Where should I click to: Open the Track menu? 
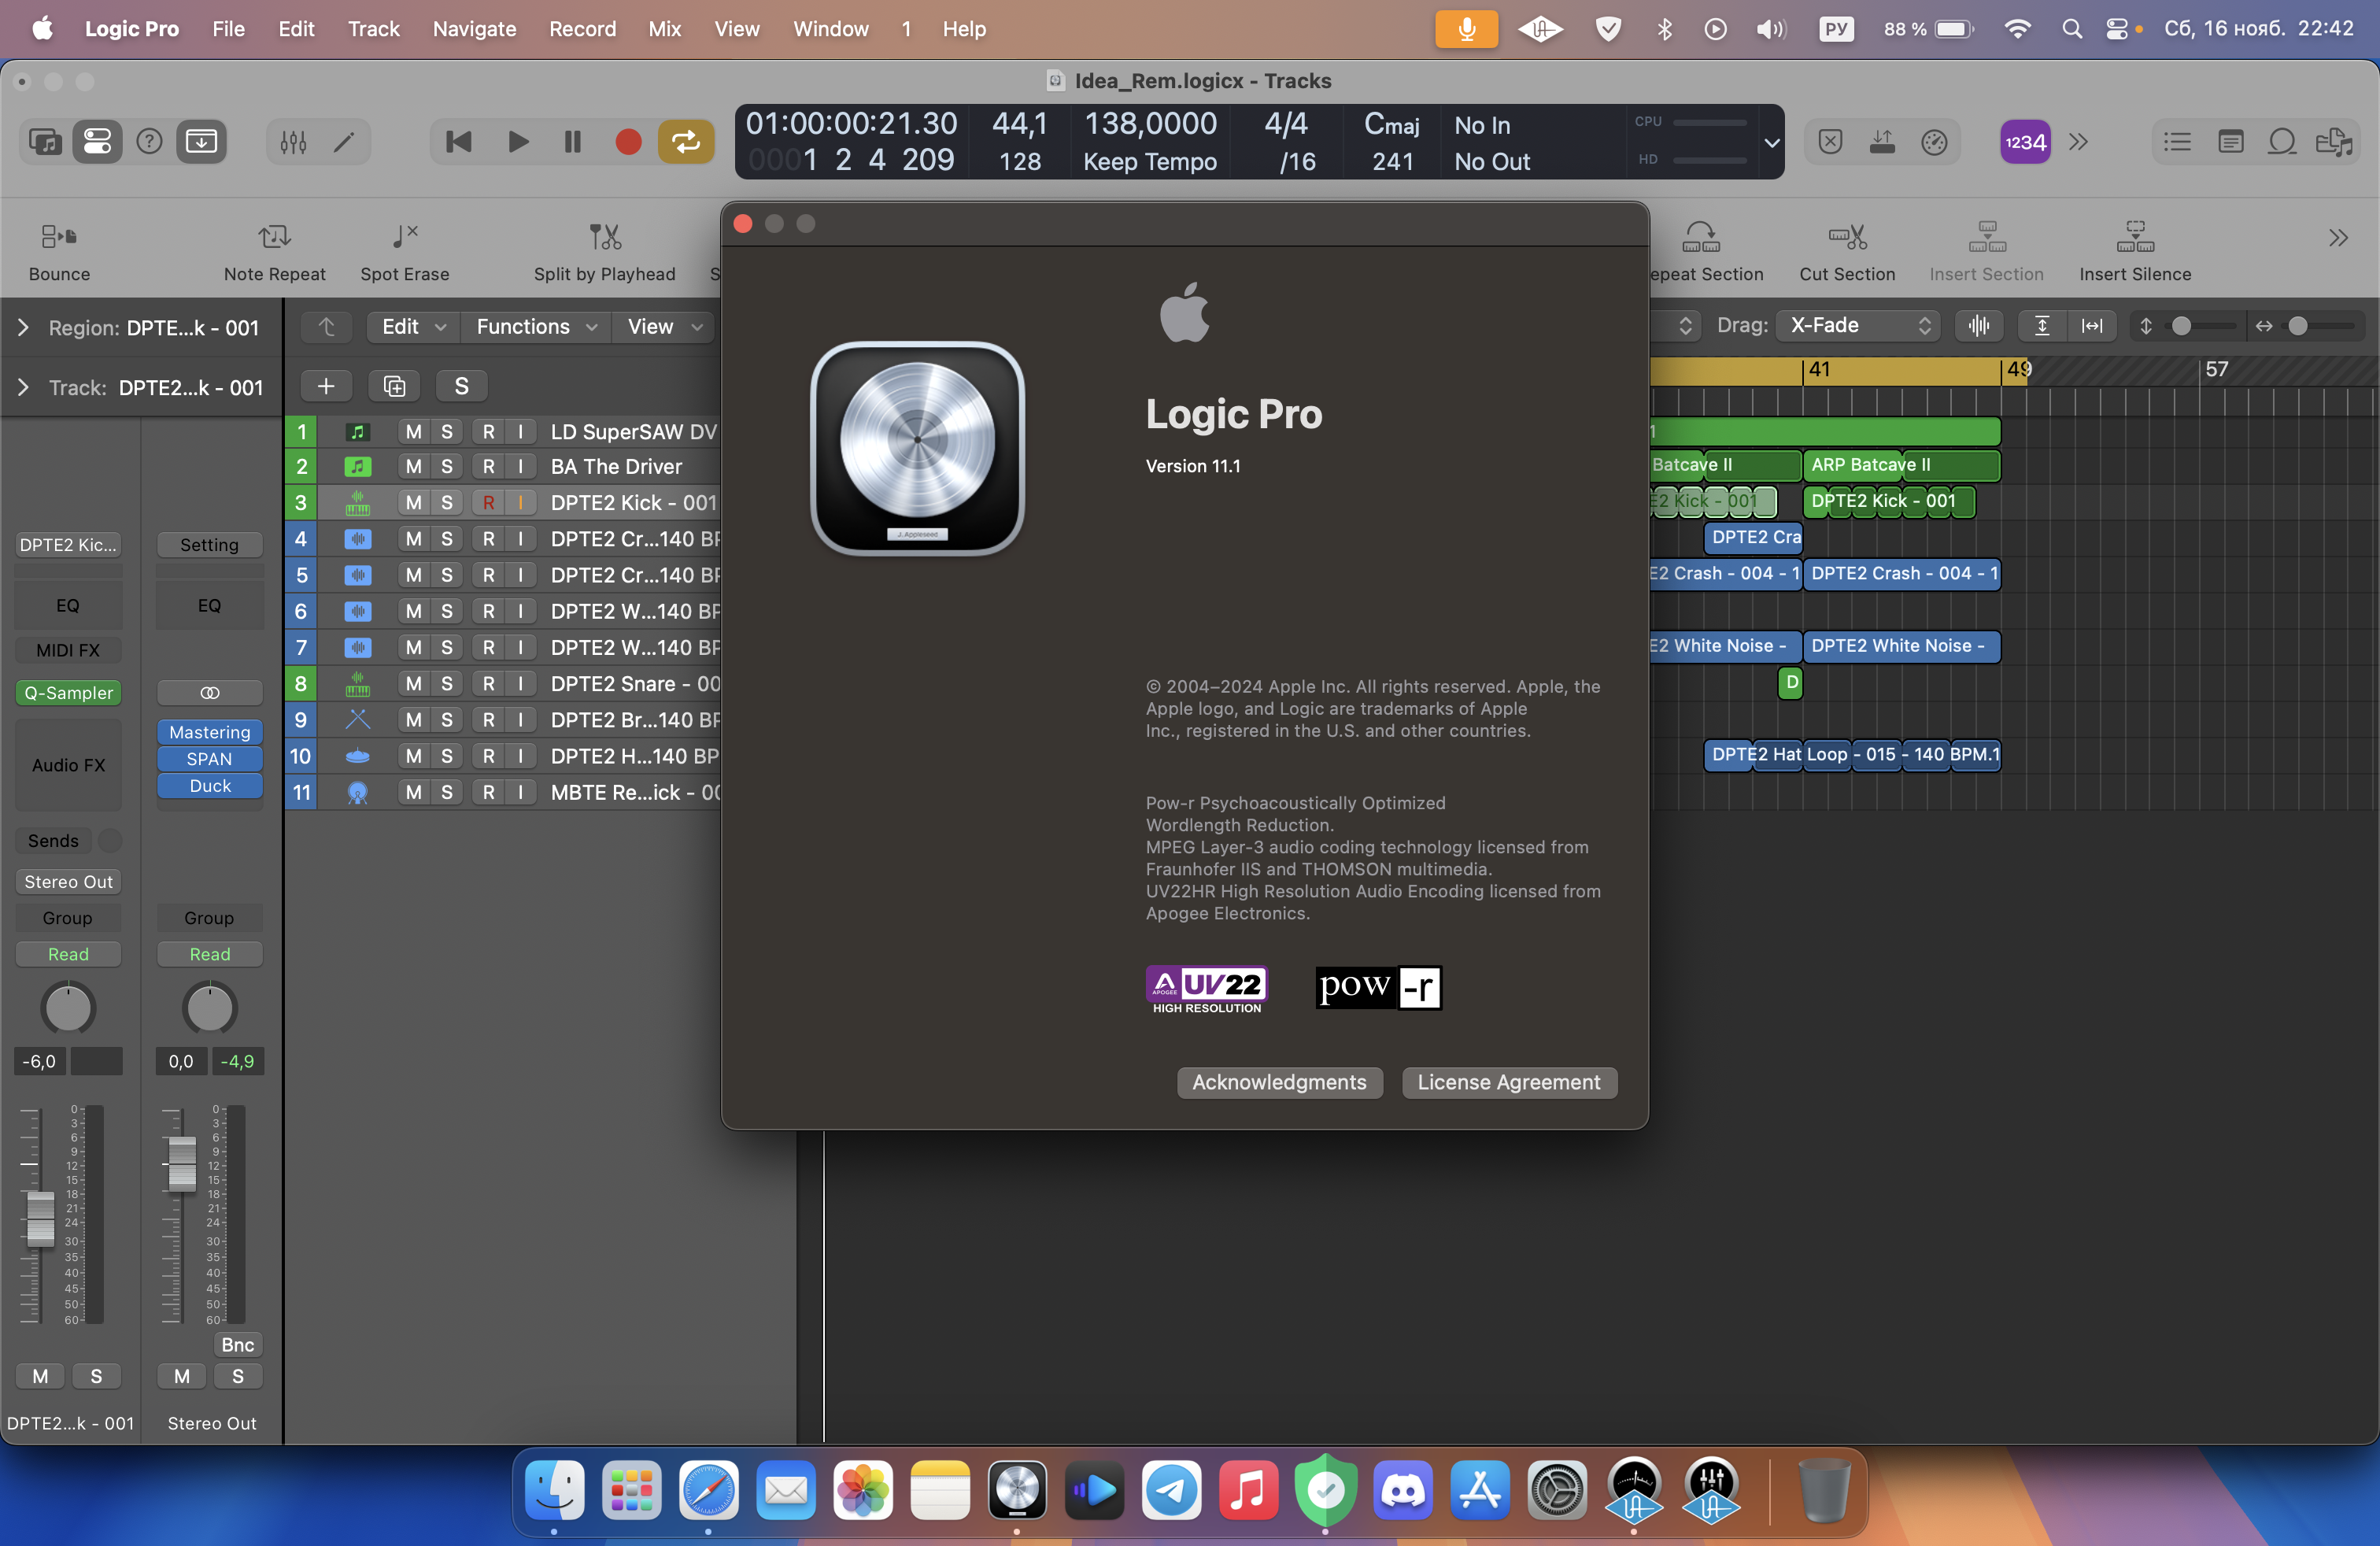point(374,29)
